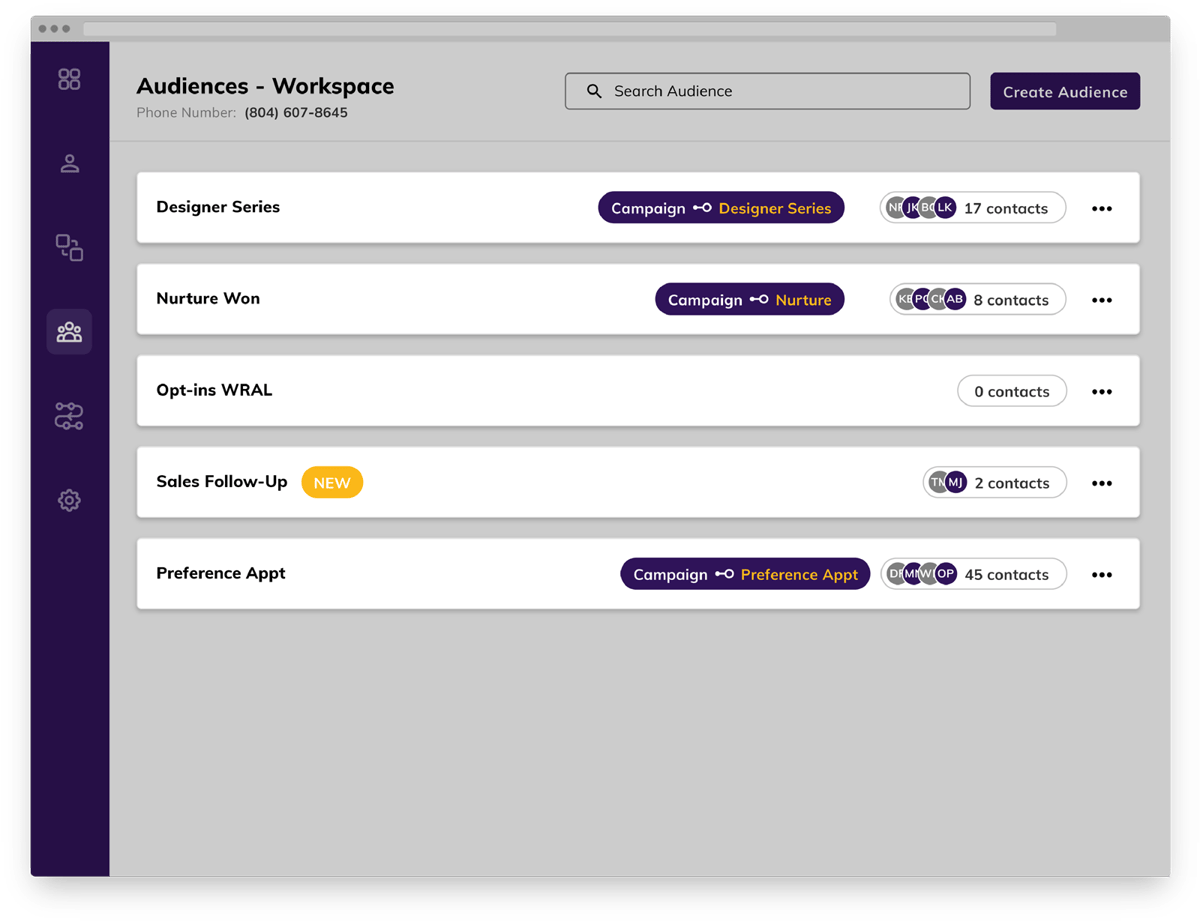The height and width of the screenshot is (921, 1200).
Task: Click the Create Audience button
Action: coord(1064,91)
